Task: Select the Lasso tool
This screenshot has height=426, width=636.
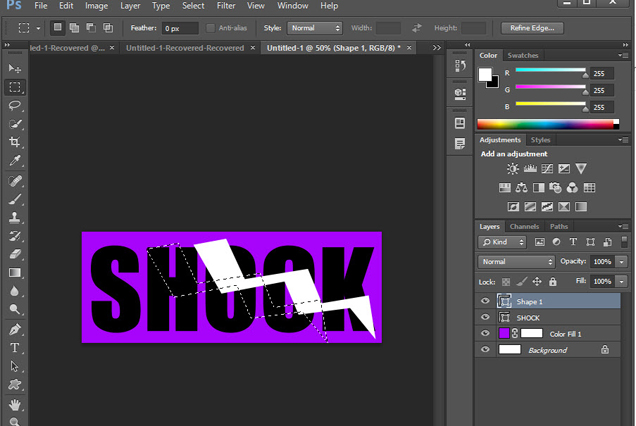Action: [x=15, y=105]
